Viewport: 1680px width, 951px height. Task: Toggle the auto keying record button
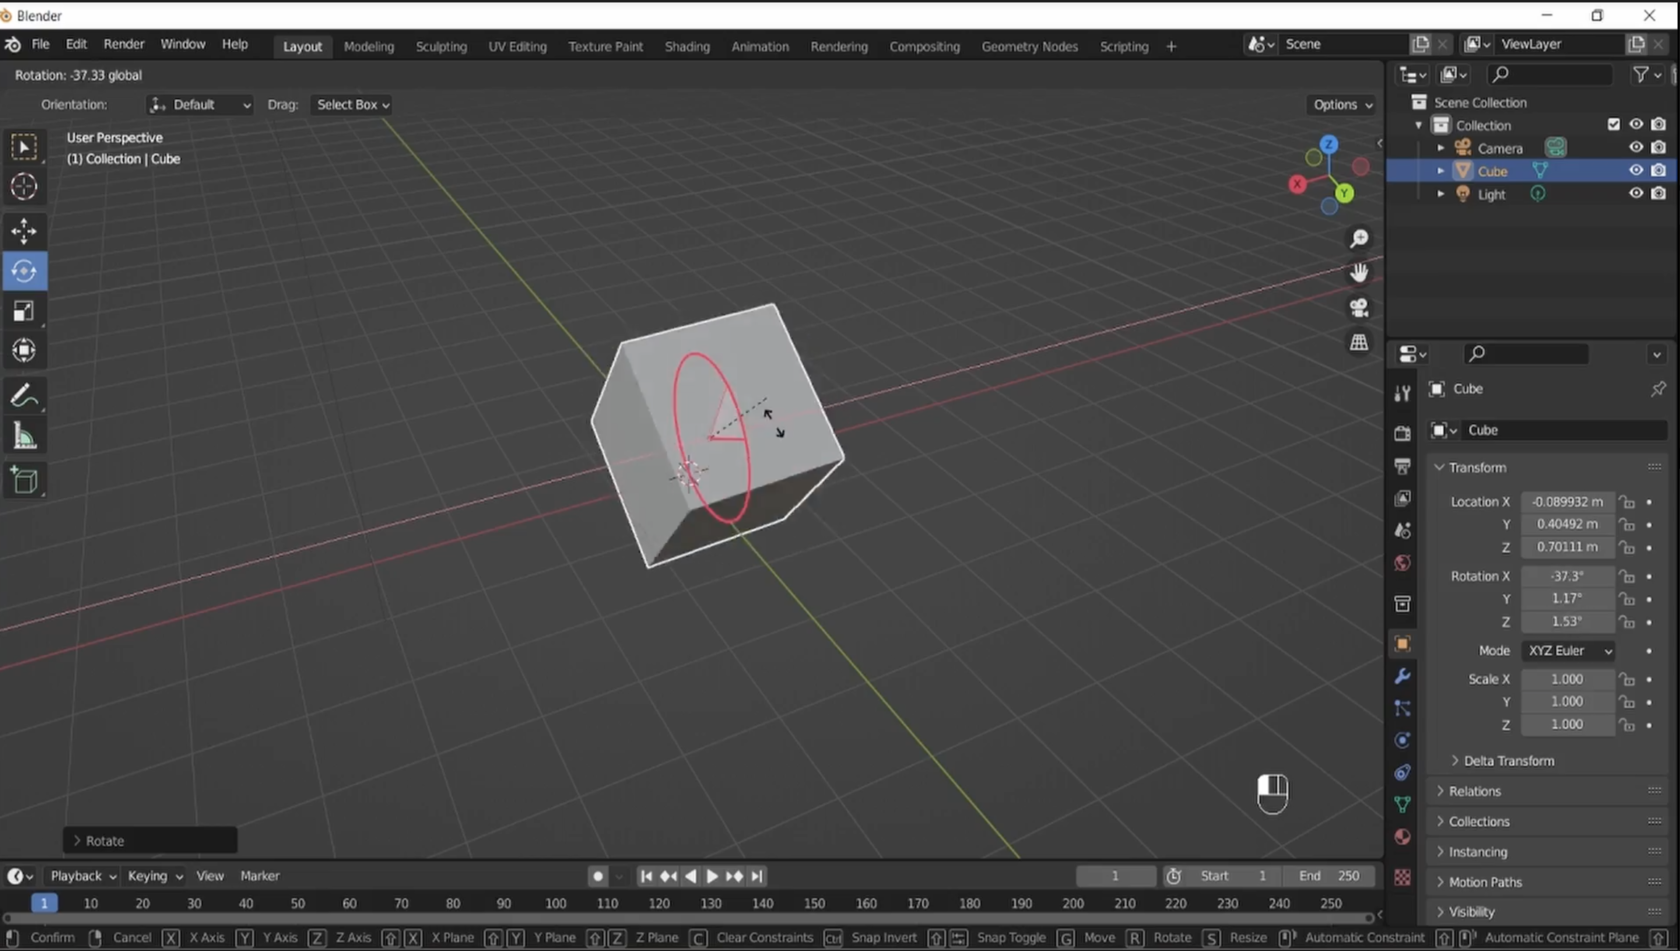pyautogui.click(x=598, y=876)
